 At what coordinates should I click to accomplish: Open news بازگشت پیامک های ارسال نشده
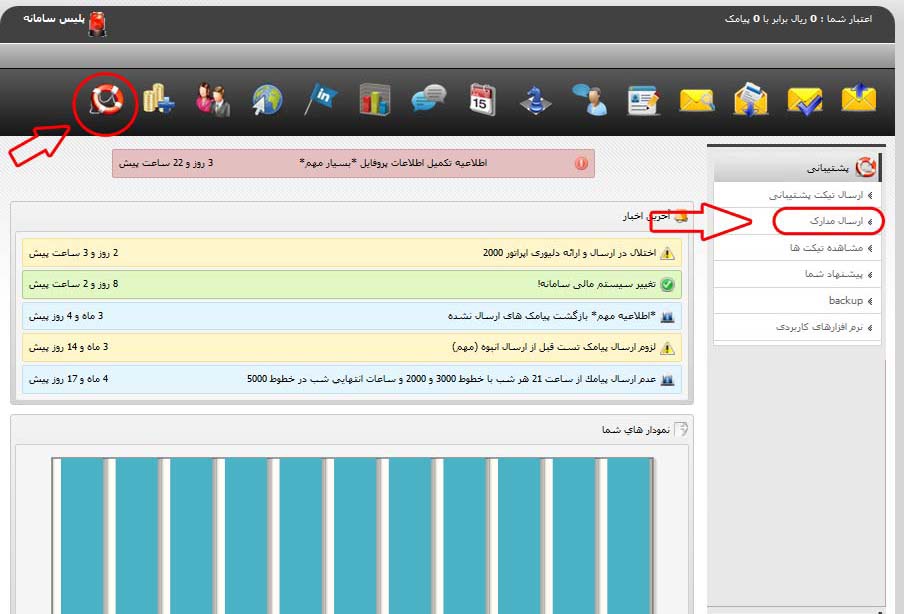coord(352,316)
